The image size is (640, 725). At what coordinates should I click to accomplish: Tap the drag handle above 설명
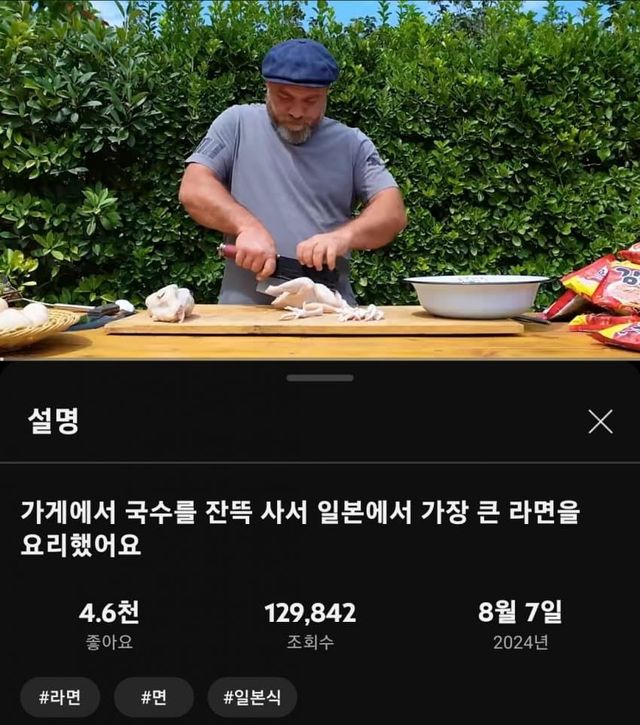point(320,378)
